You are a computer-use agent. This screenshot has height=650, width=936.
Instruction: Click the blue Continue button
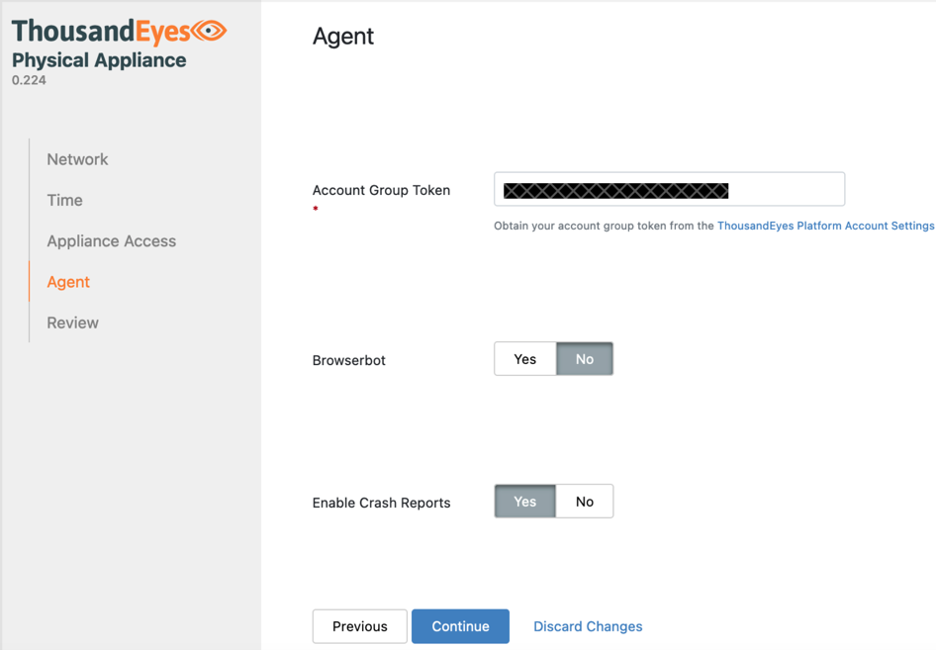point(460,626)
